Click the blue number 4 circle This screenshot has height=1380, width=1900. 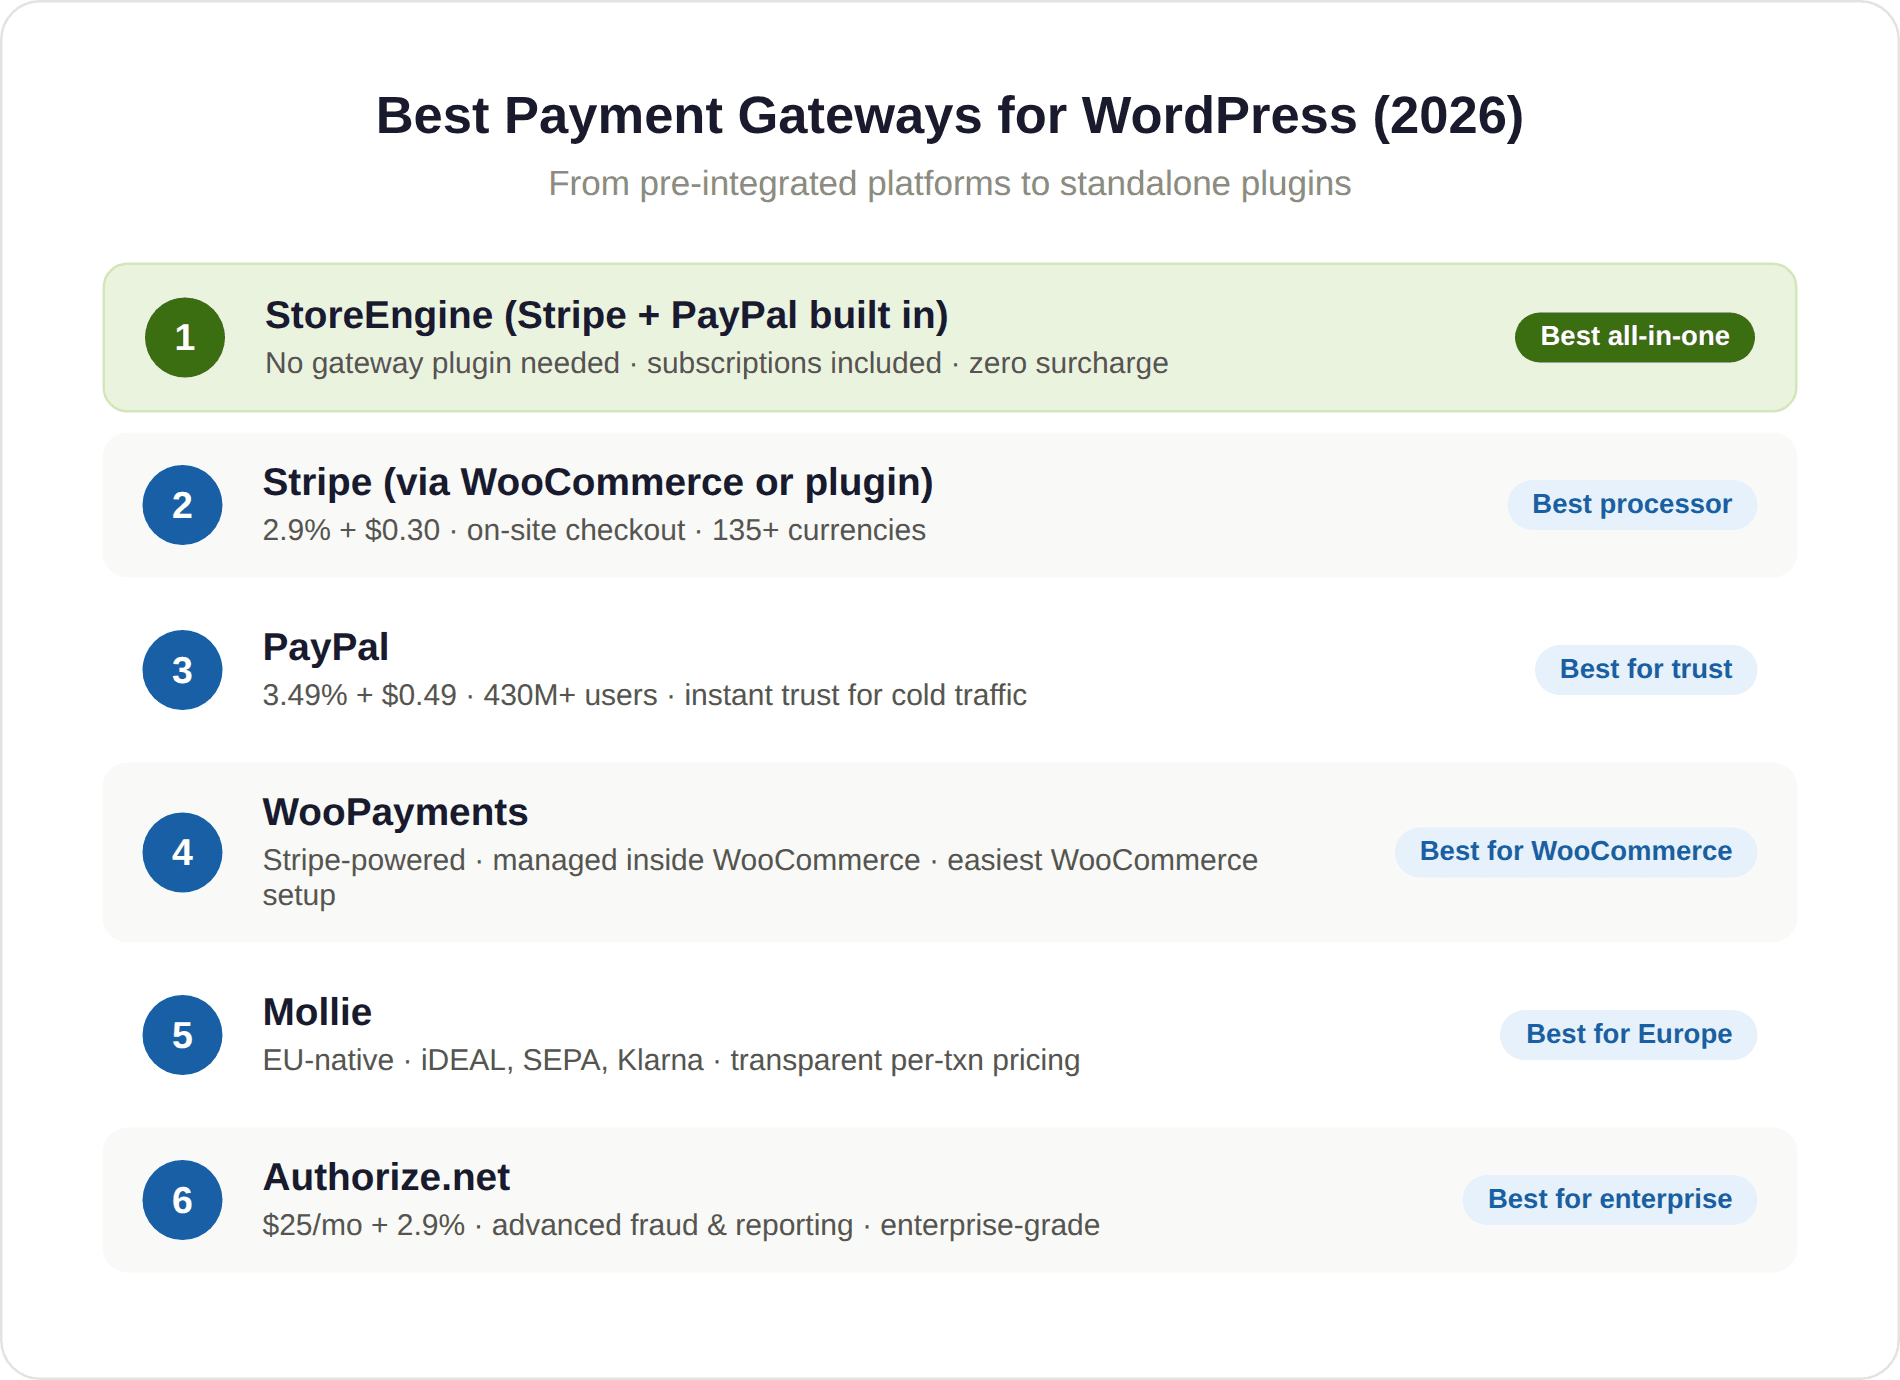(182, 852)
